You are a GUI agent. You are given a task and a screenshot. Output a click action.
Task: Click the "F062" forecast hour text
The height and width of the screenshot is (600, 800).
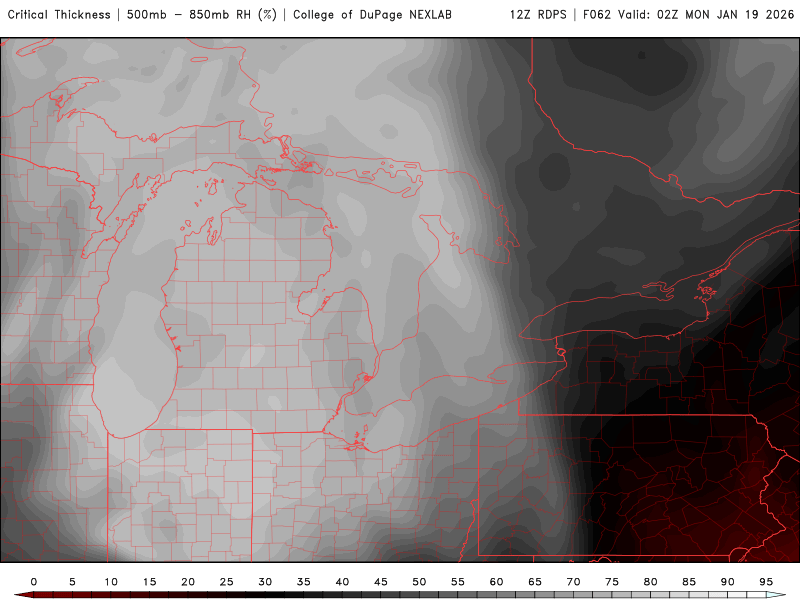pyautogui.click(x=597, y=15)
